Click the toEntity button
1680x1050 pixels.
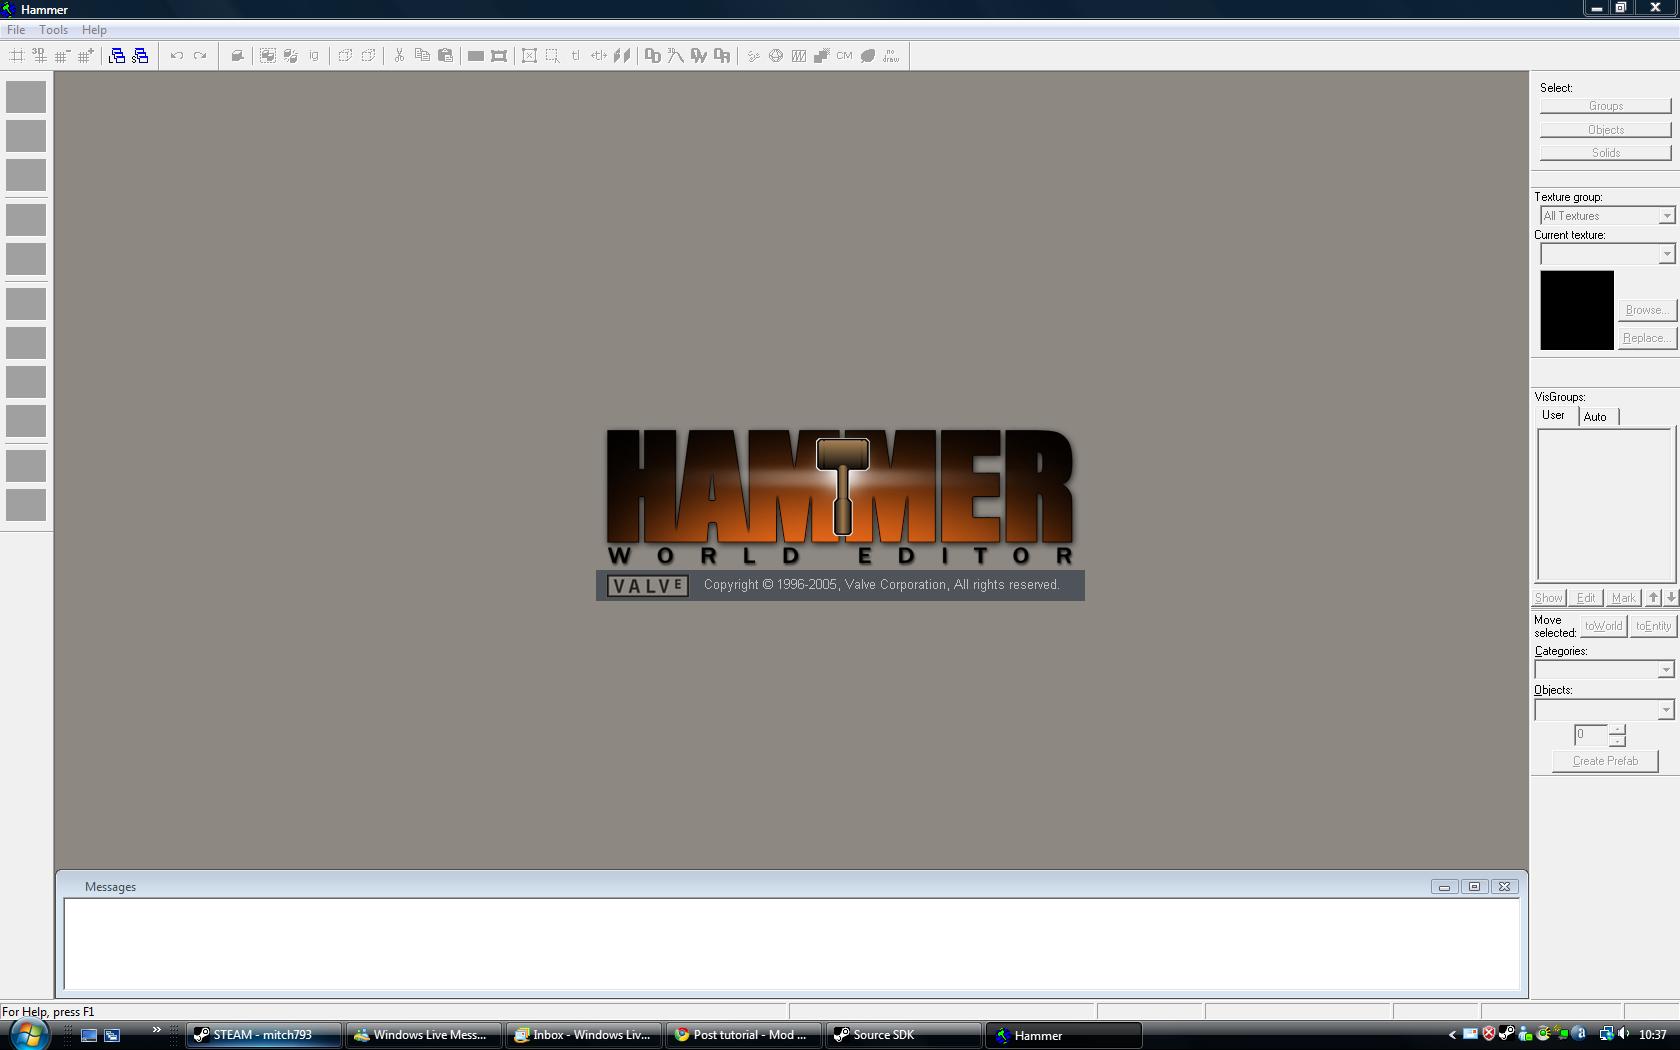tap(1653, 626)
